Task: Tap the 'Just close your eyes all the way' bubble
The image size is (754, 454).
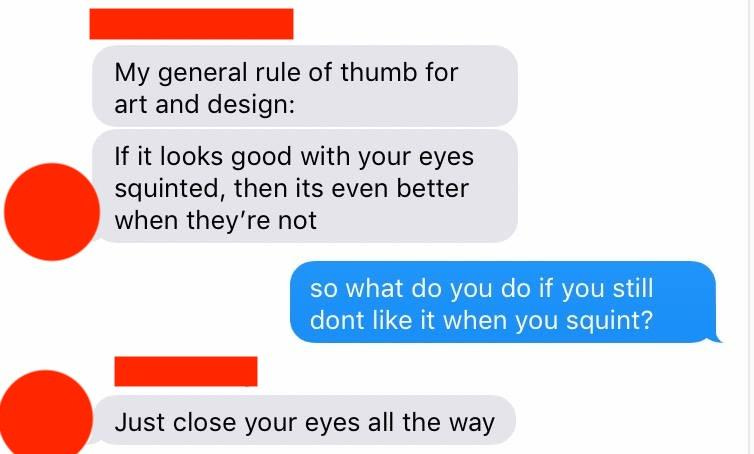Action: pyautogui.click(x=305, y=420)
